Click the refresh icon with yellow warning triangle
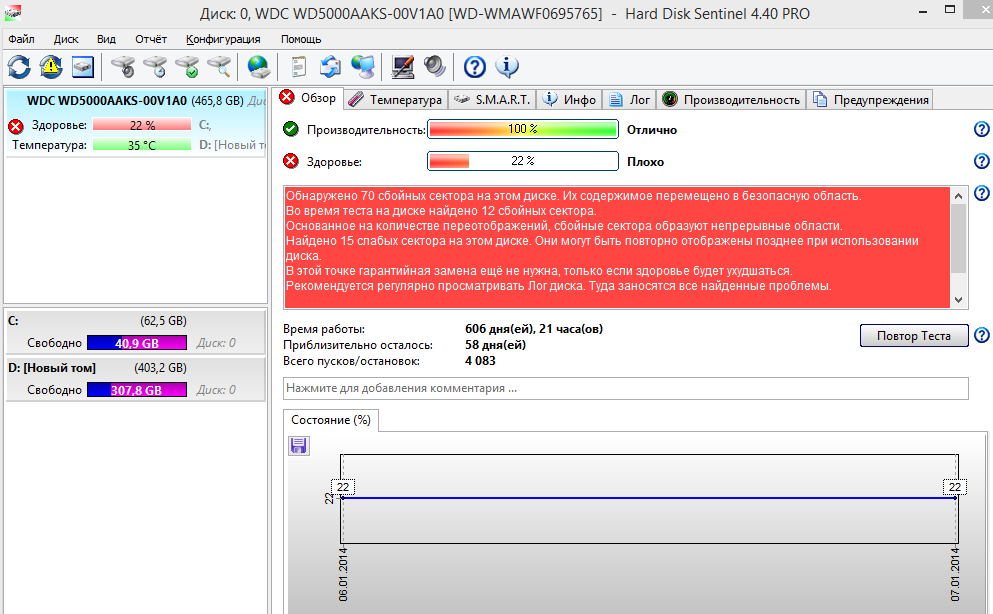993x614 pixels. click(51, 66)
